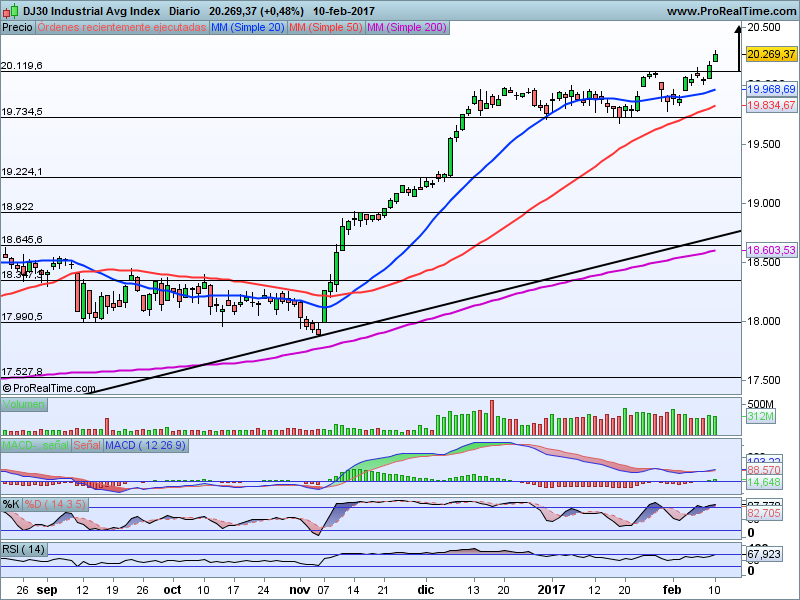Click the MACD histogram value 14,648

click(764, 482)
